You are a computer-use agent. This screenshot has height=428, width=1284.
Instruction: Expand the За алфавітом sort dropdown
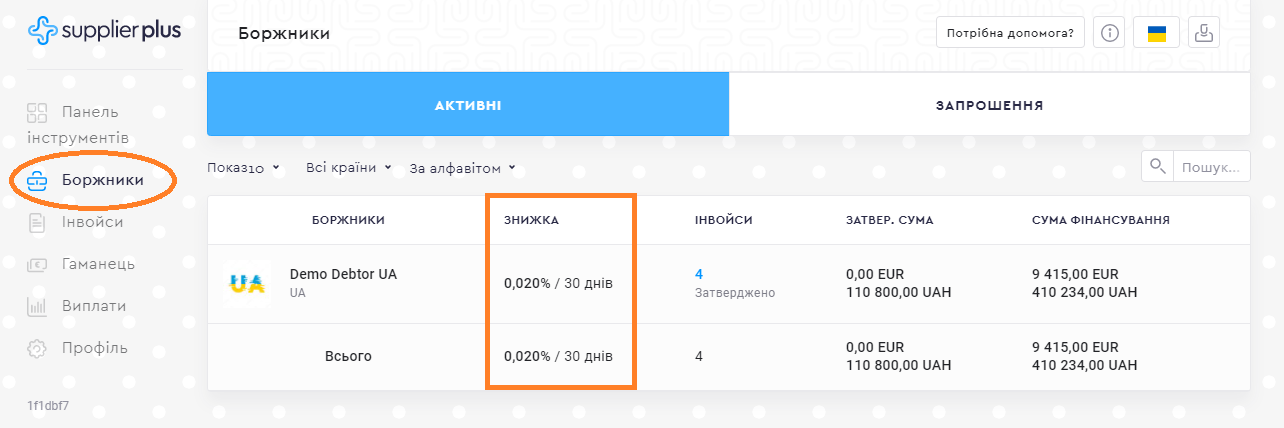pyautogui.click(x=462, y=168)
